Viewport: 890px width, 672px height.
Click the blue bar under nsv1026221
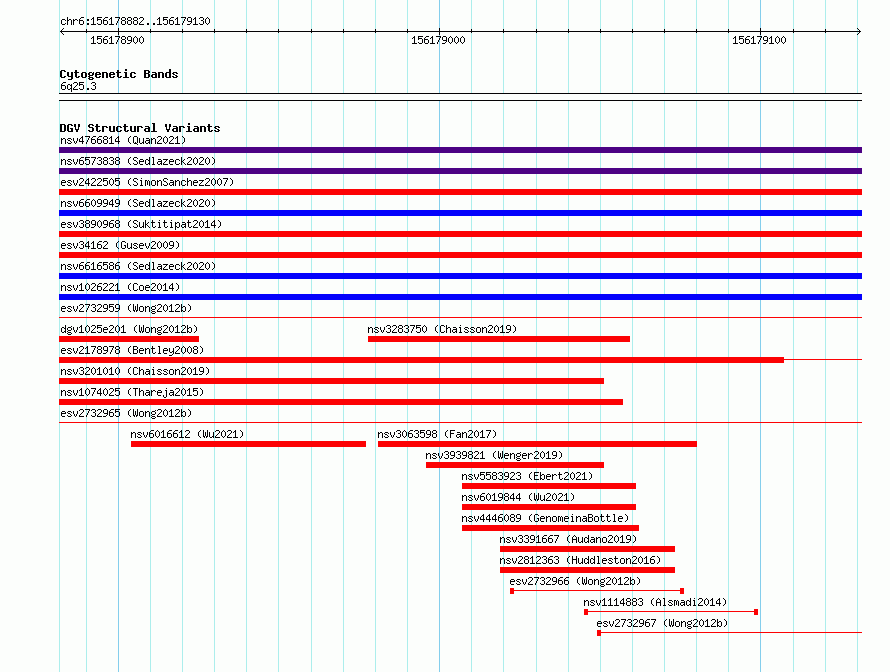(x=460, y=297)
